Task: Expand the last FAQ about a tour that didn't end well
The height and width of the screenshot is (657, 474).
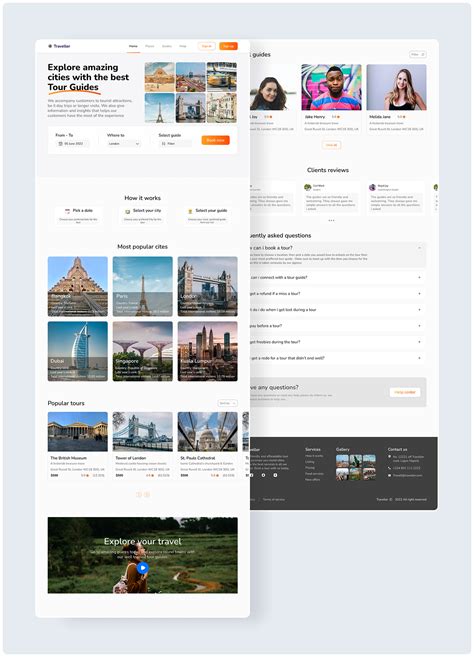Action: click(x=420, y=358)
